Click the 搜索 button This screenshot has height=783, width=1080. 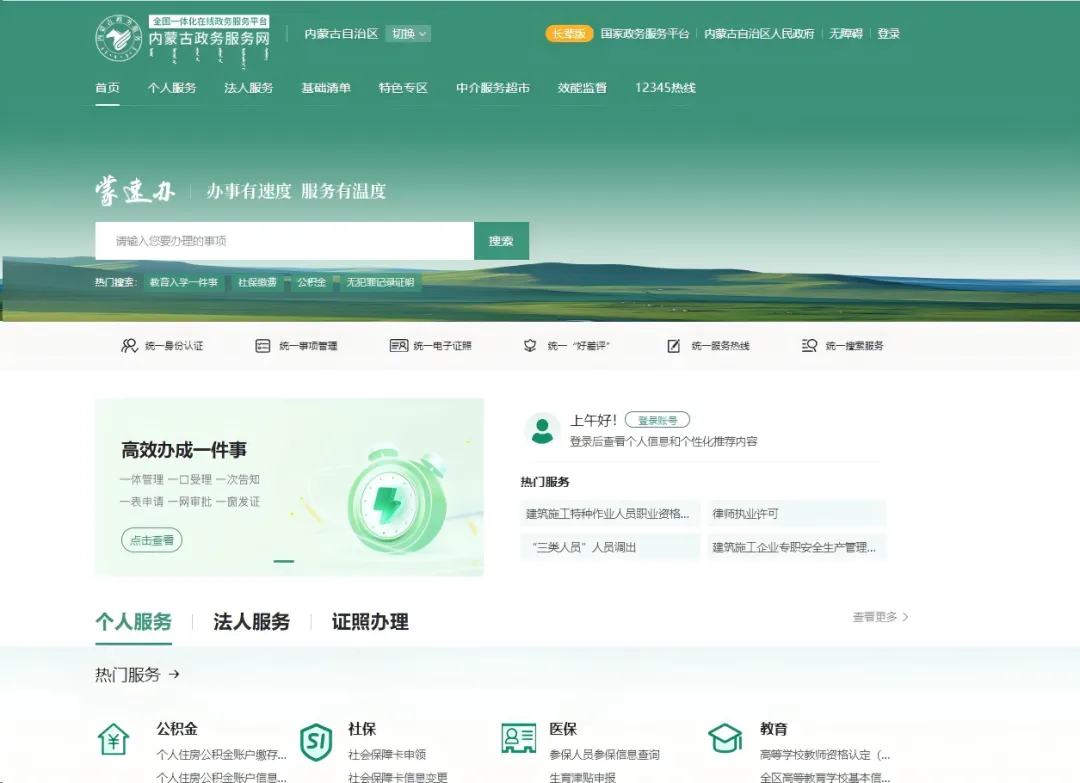click(x=501, y=241)
